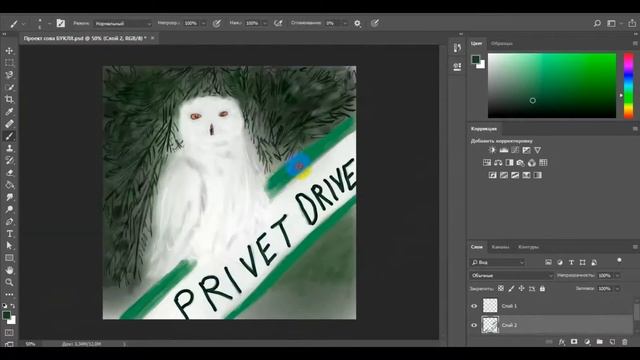This screenshot has height=360, width=640.
Task: Click the vertical hue slider strip
Action: pyautogui.click(x=629, y=86)
